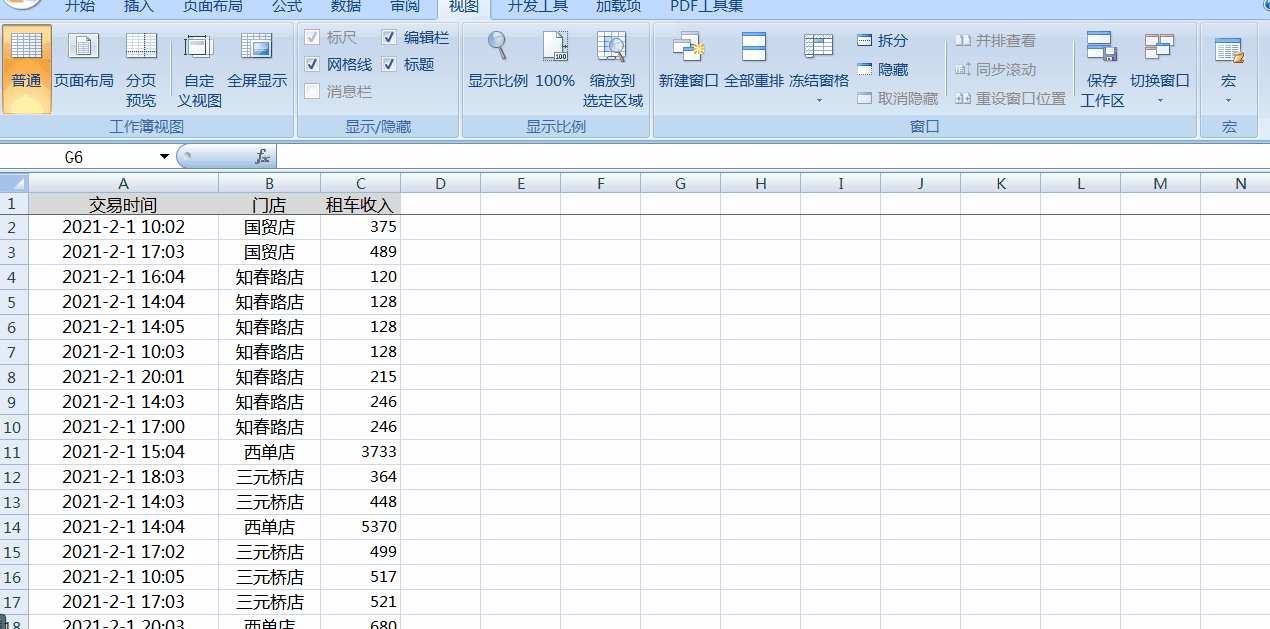Open the Zoom dialog (显示比例)
This screenshot has width=1270, height=629.
point(498,60)
